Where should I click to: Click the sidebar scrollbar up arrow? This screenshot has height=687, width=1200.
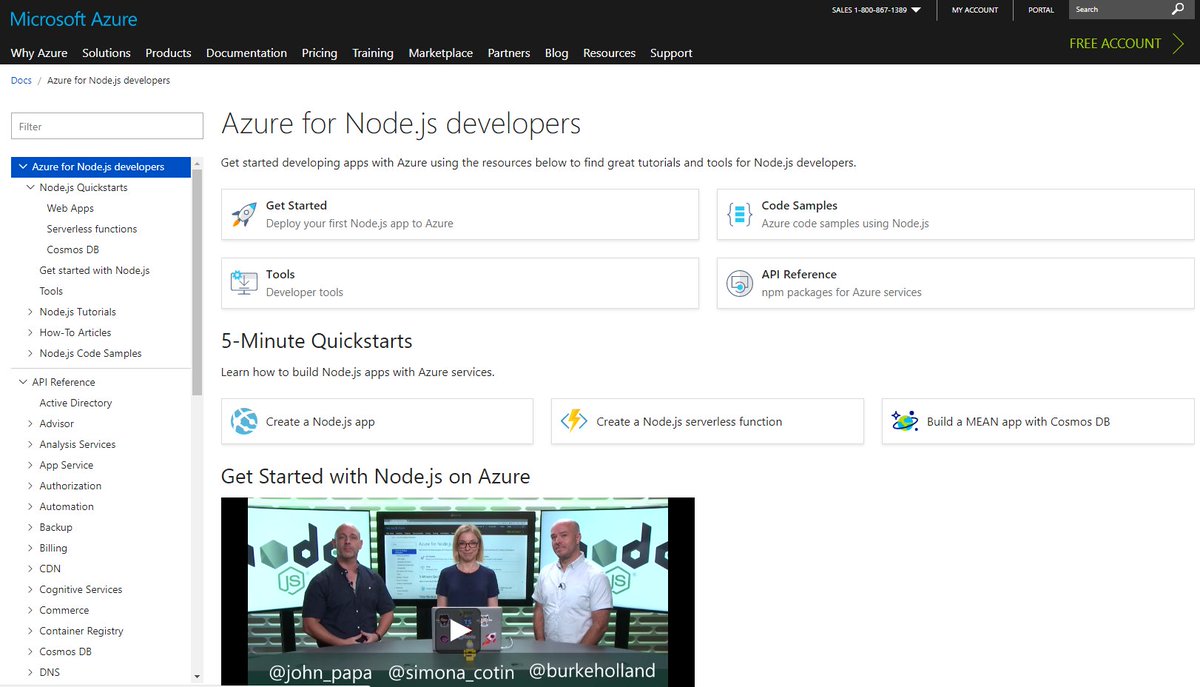(x=197, y=164)
